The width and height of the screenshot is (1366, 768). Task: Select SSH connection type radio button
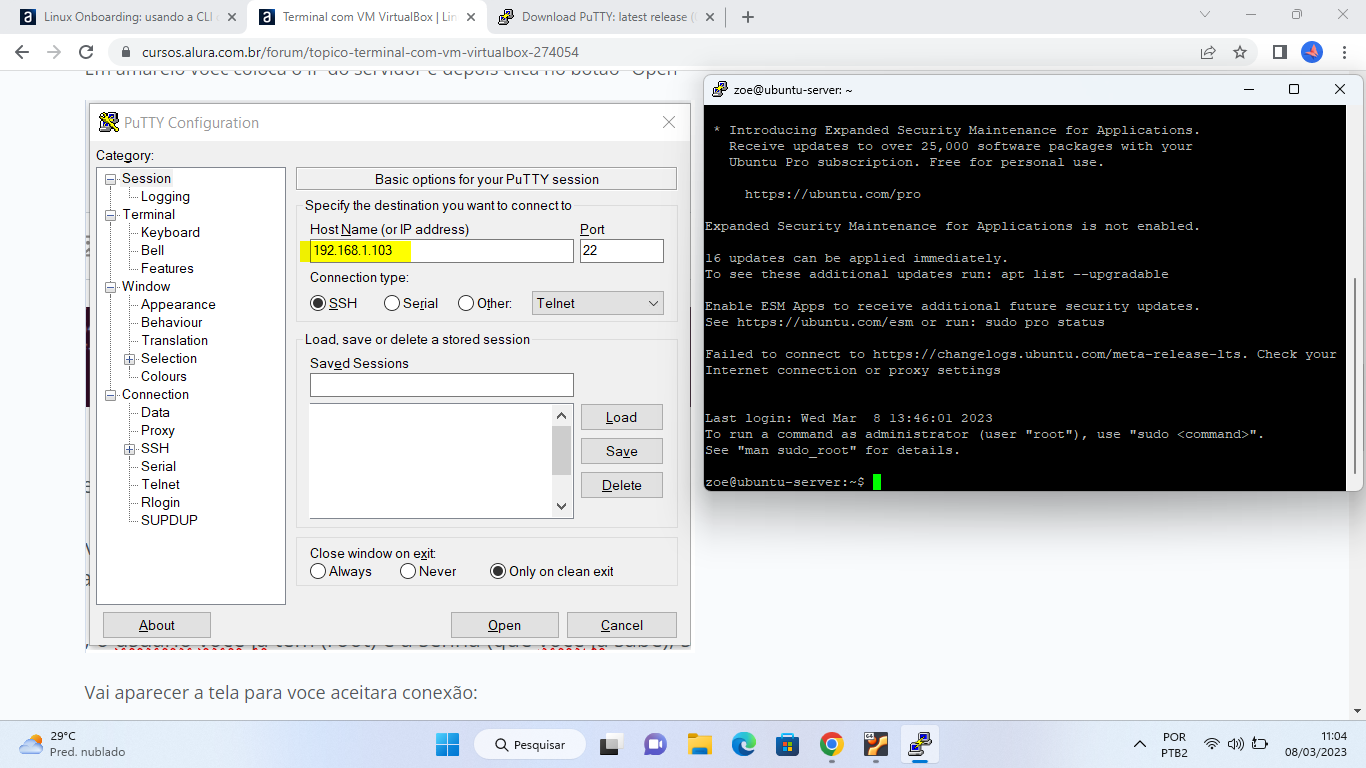coord(318,303)
